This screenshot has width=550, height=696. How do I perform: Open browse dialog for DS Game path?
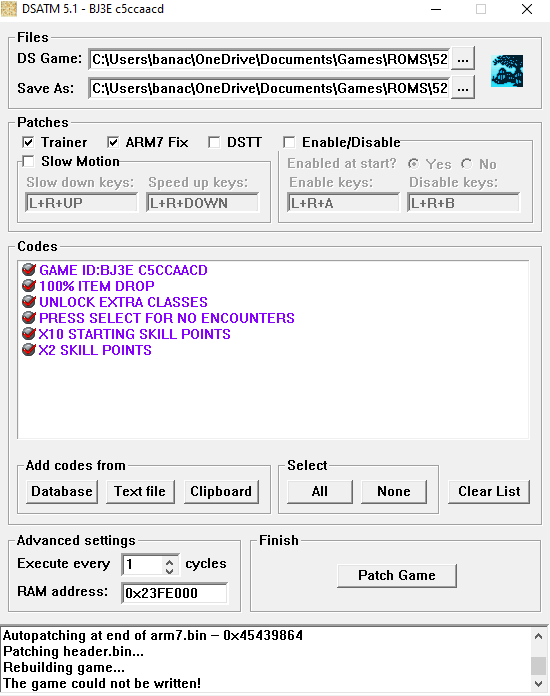pos(463,59)
